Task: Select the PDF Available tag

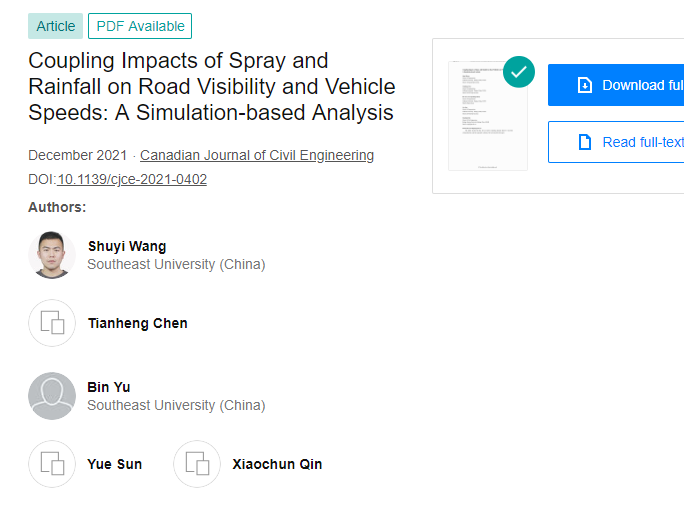Action: point(140,26)
